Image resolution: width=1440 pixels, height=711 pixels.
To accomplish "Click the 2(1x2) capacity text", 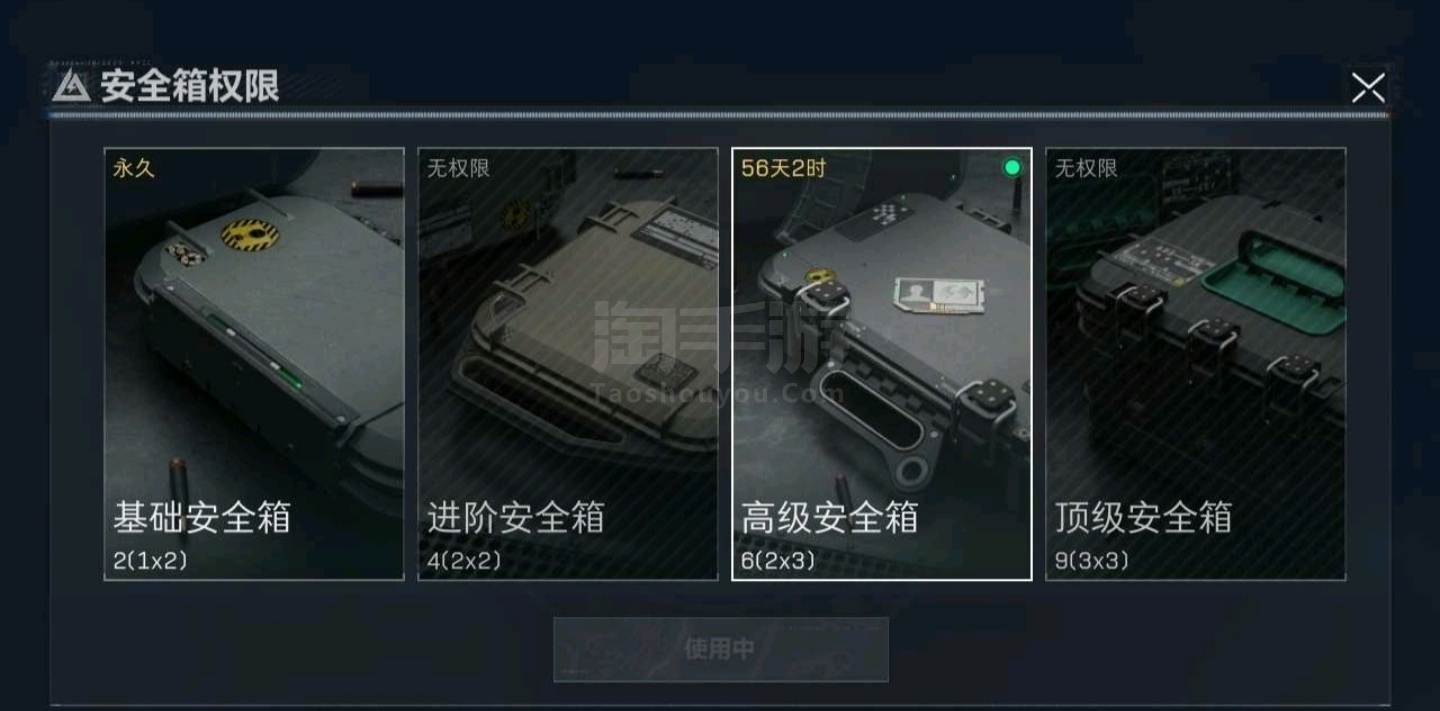I will tap(150, 561).
